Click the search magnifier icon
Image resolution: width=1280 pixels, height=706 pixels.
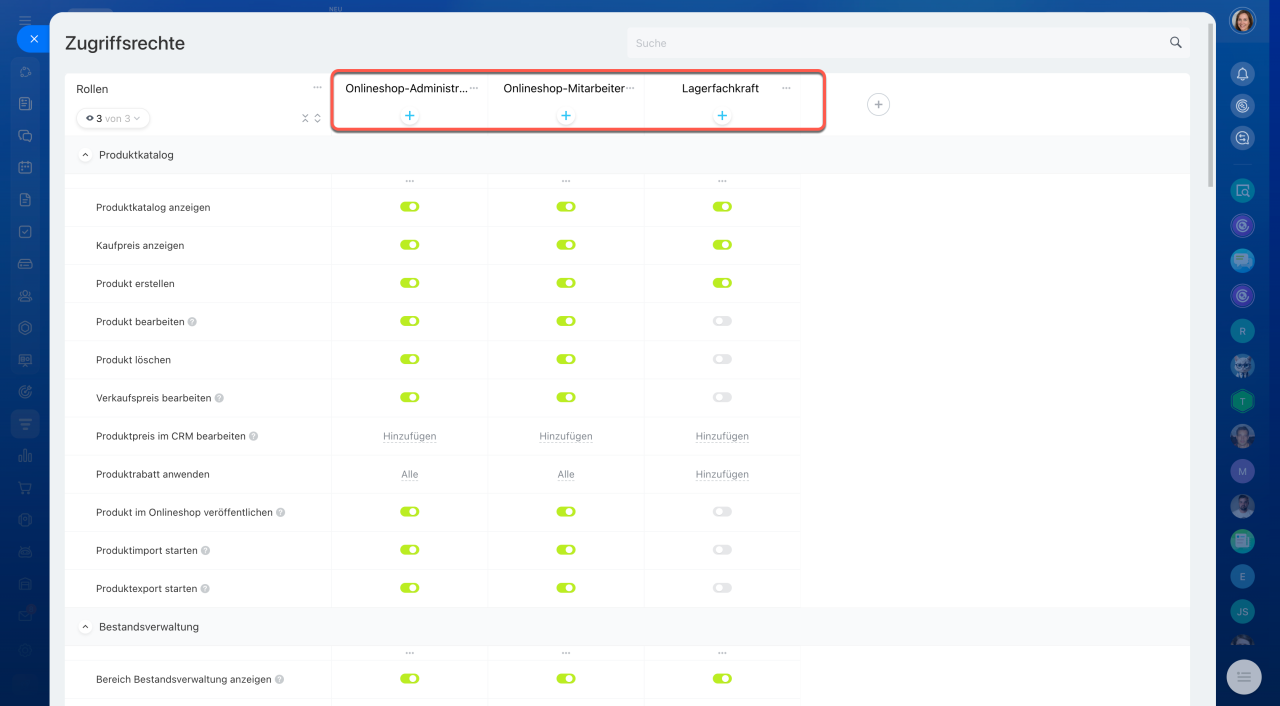tap(1176, 43)
